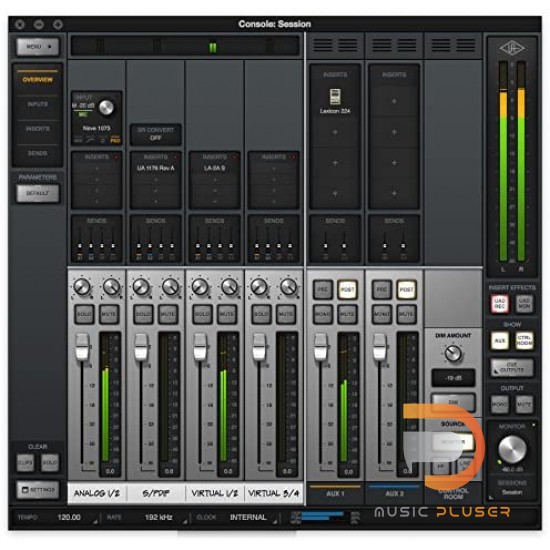The height and width of the screenshot is (550, 550).
Task: Open the SR CONVERT OFF menu
Action: pos(156,134)
